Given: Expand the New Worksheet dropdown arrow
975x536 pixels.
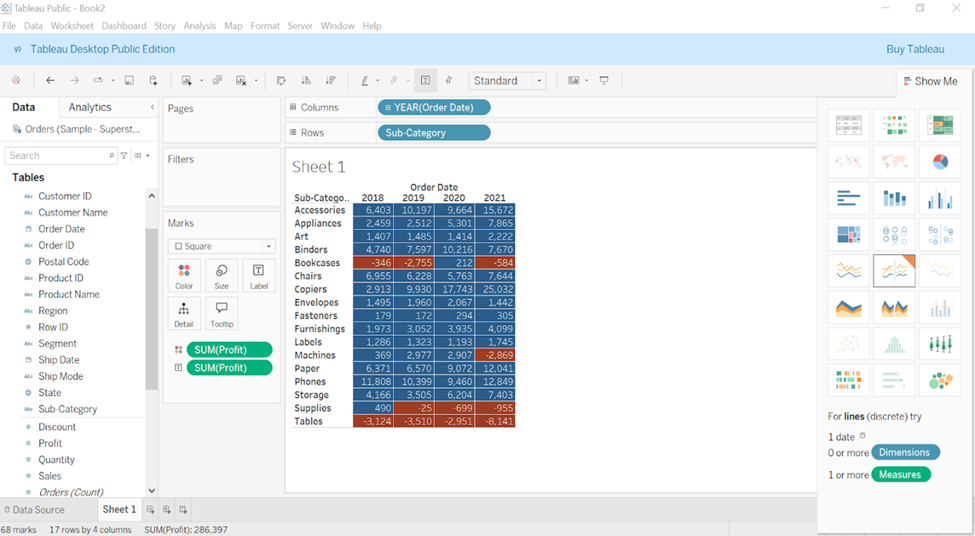Looking at the screenshot, I should (x=201, y=81).
